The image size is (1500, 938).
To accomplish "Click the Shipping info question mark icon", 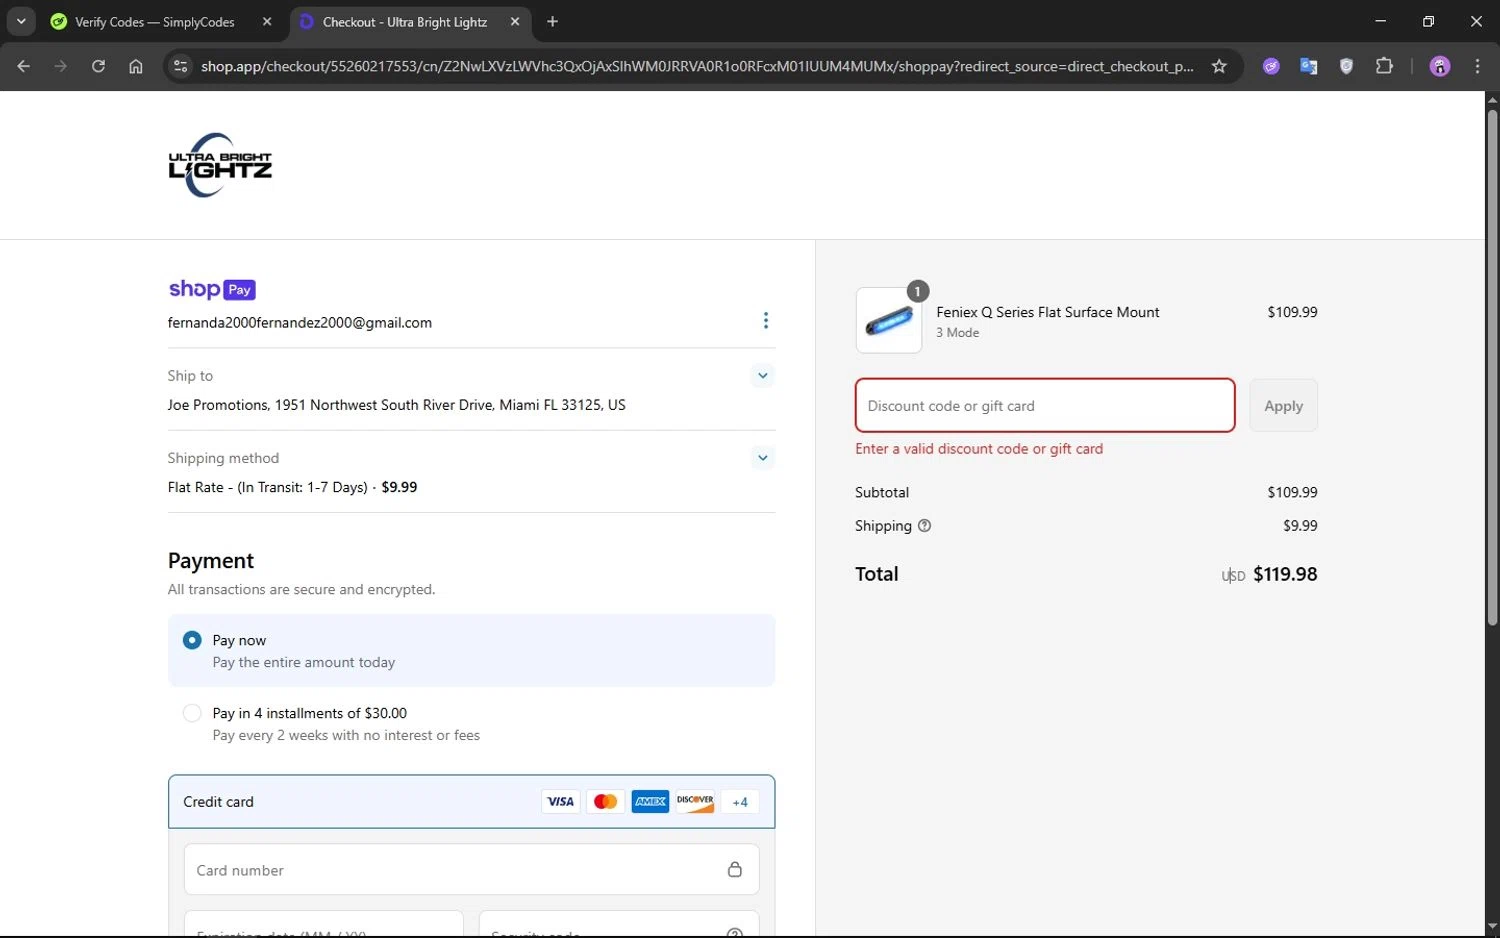I will coord(925,526).
